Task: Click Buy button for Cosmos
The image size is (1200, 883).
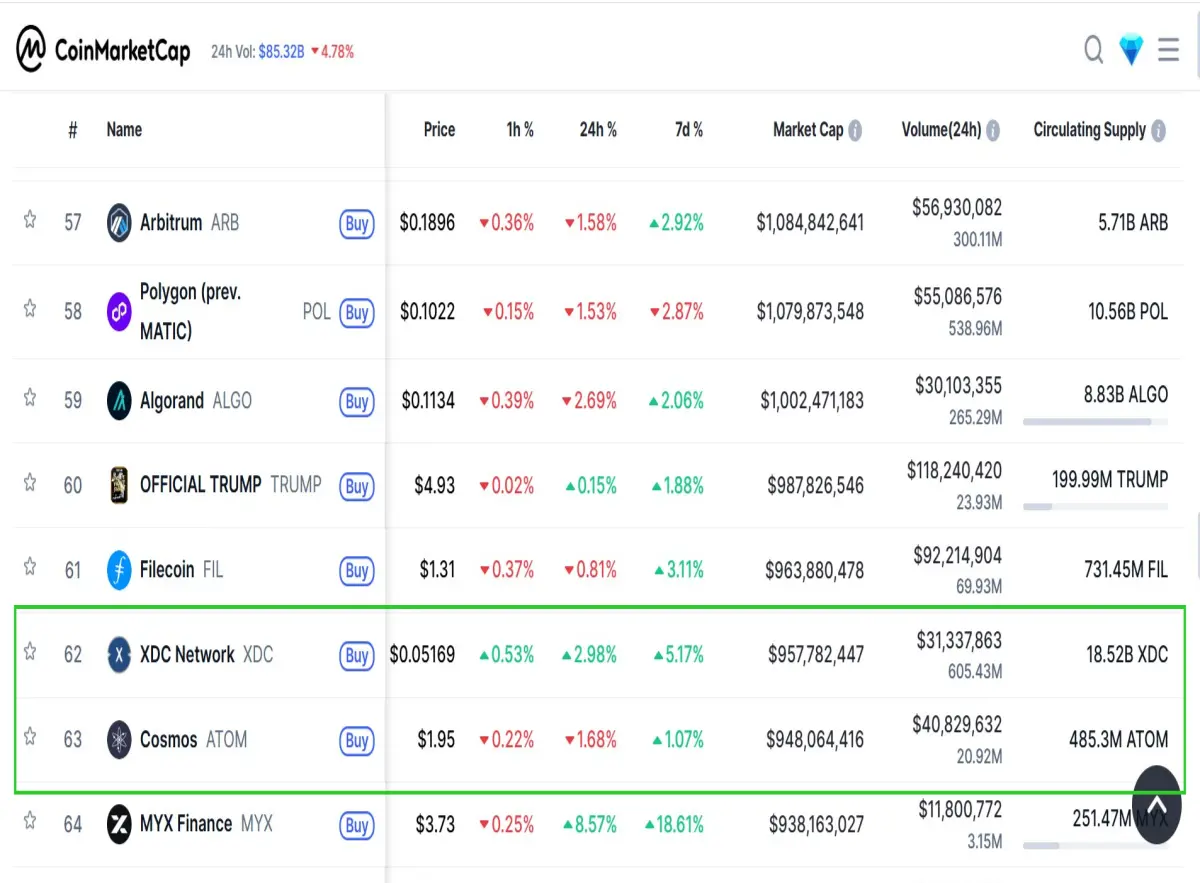Action: pos(357,741)
